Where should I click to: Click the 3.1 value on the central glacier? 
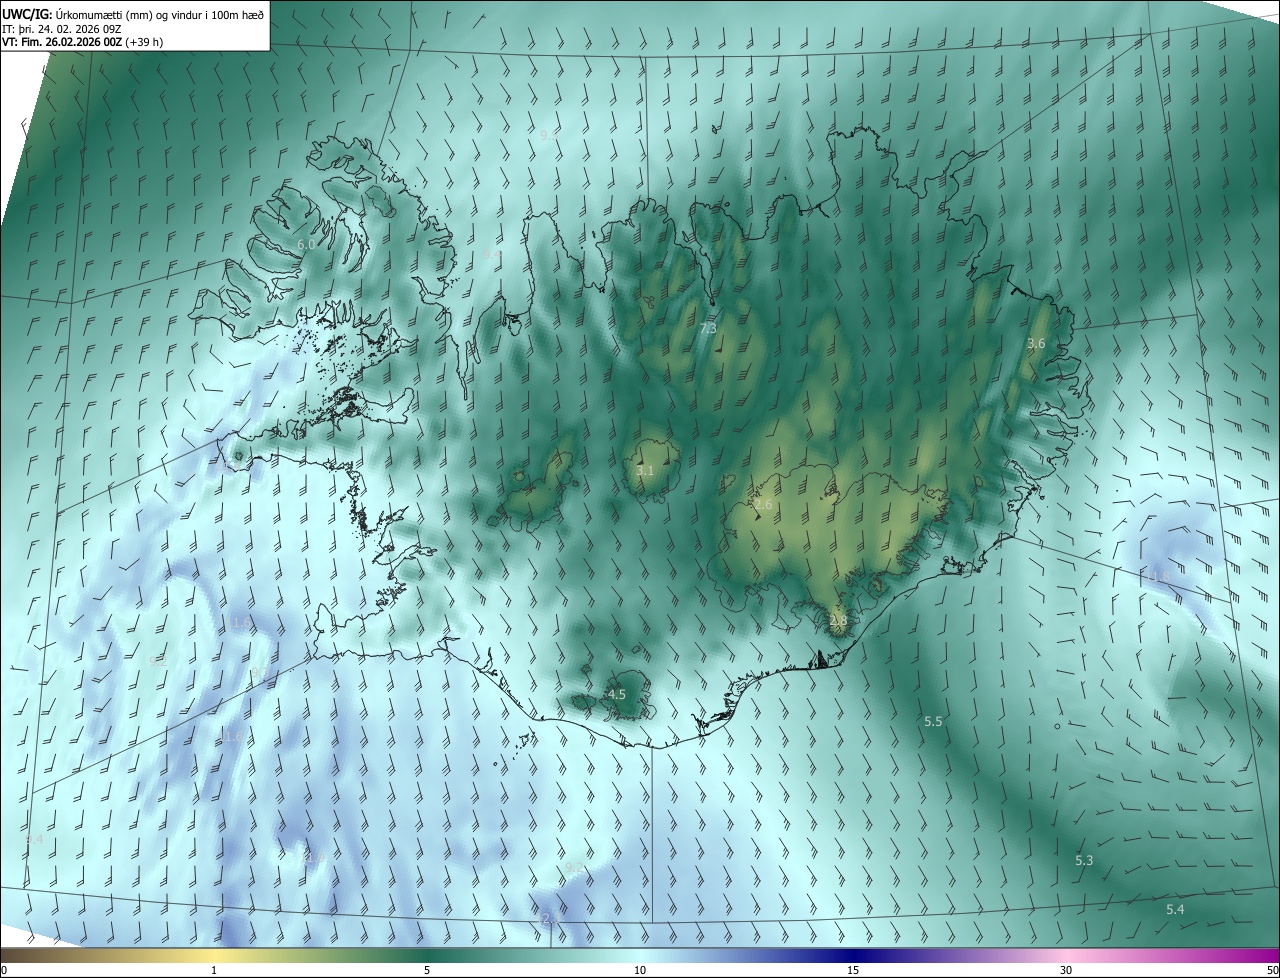click(645, 470)
